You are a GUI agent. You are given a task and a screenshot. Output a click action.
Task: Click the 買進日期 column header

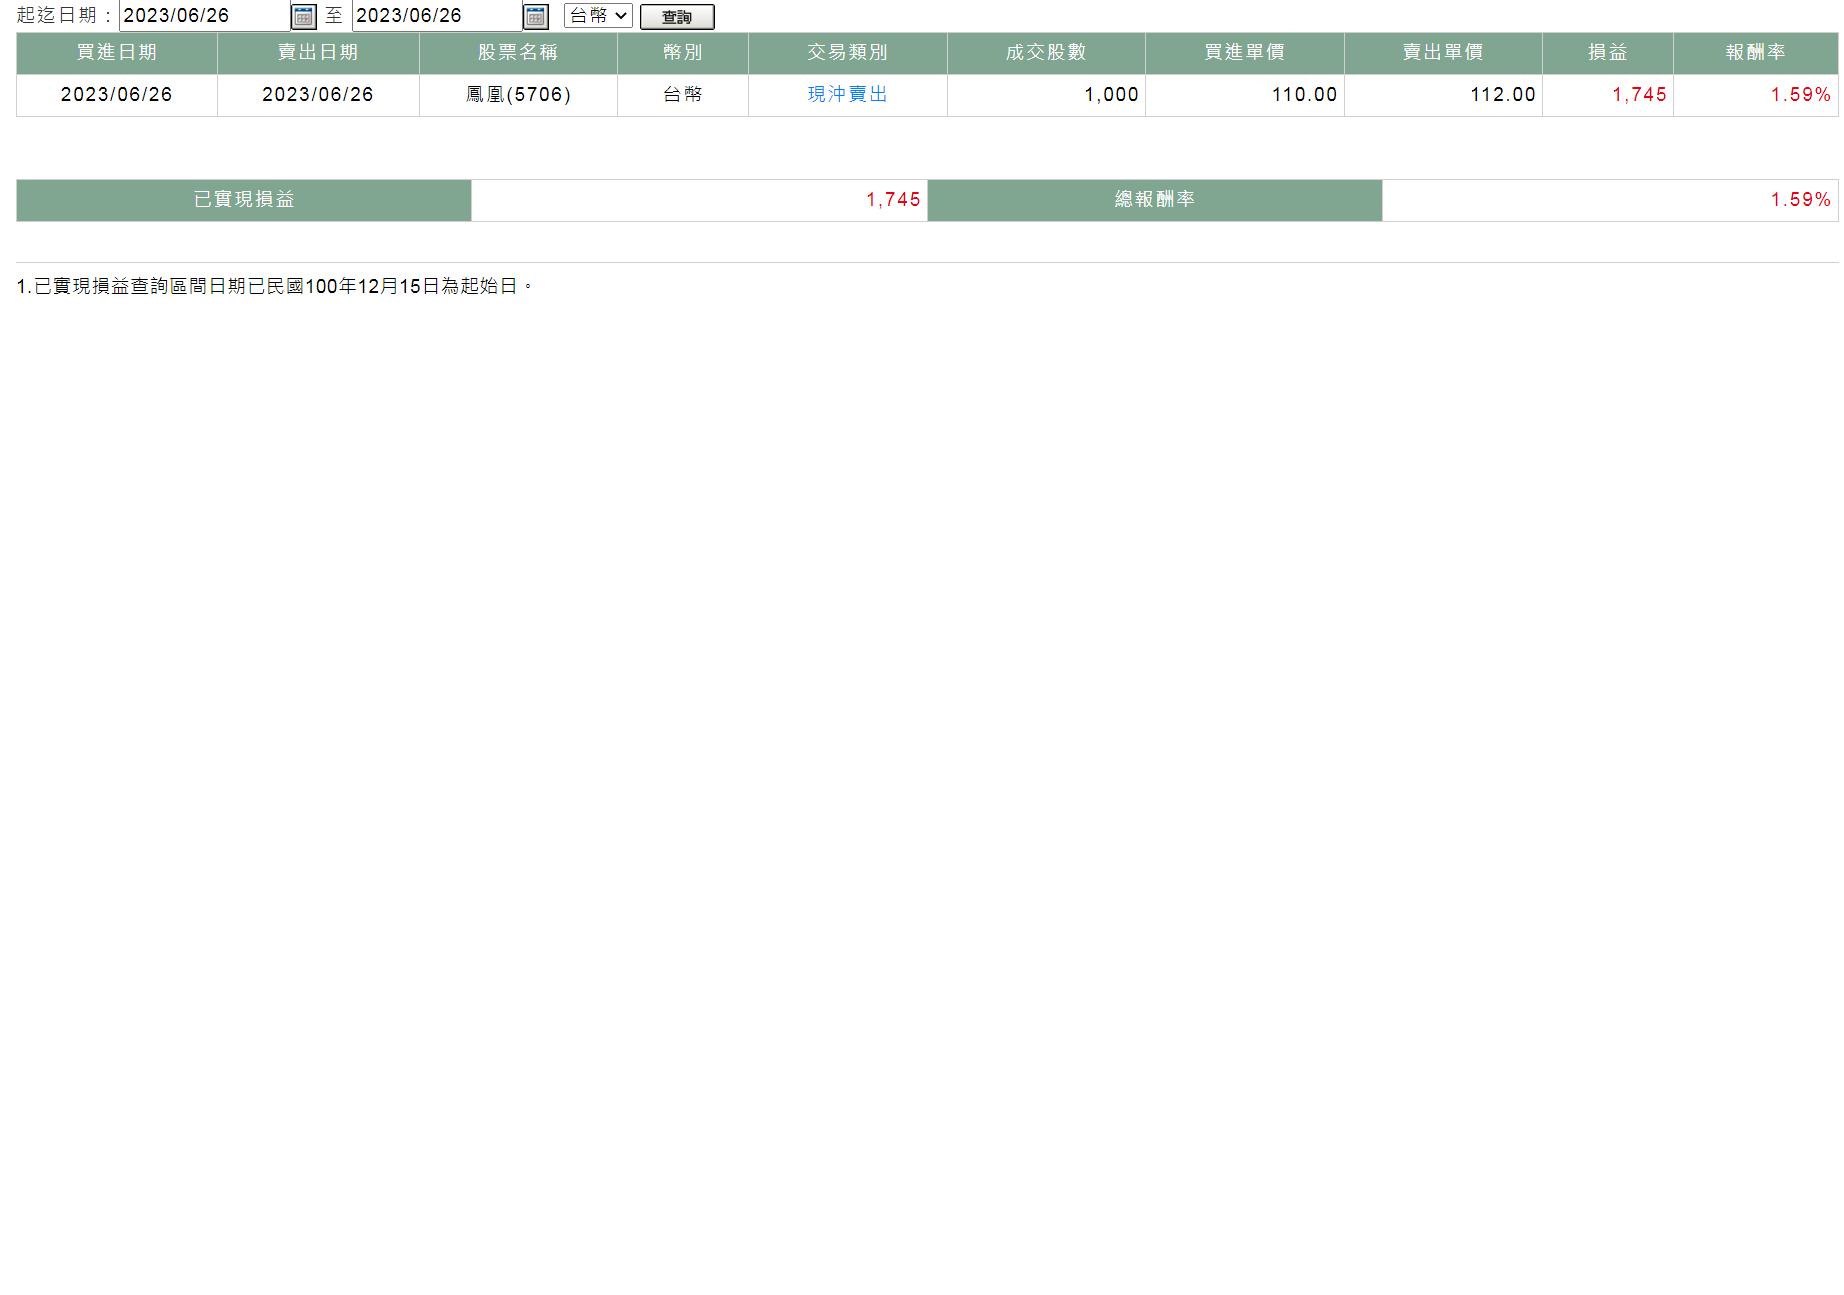pyautogui.click(x=117, y=53)
